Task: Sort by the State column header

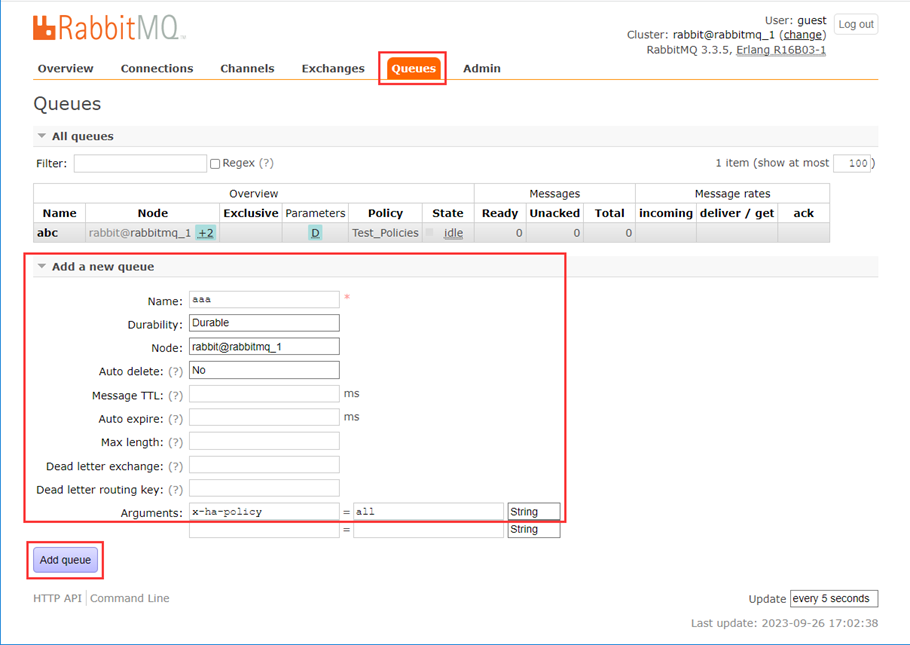Action: pos(447,213)
